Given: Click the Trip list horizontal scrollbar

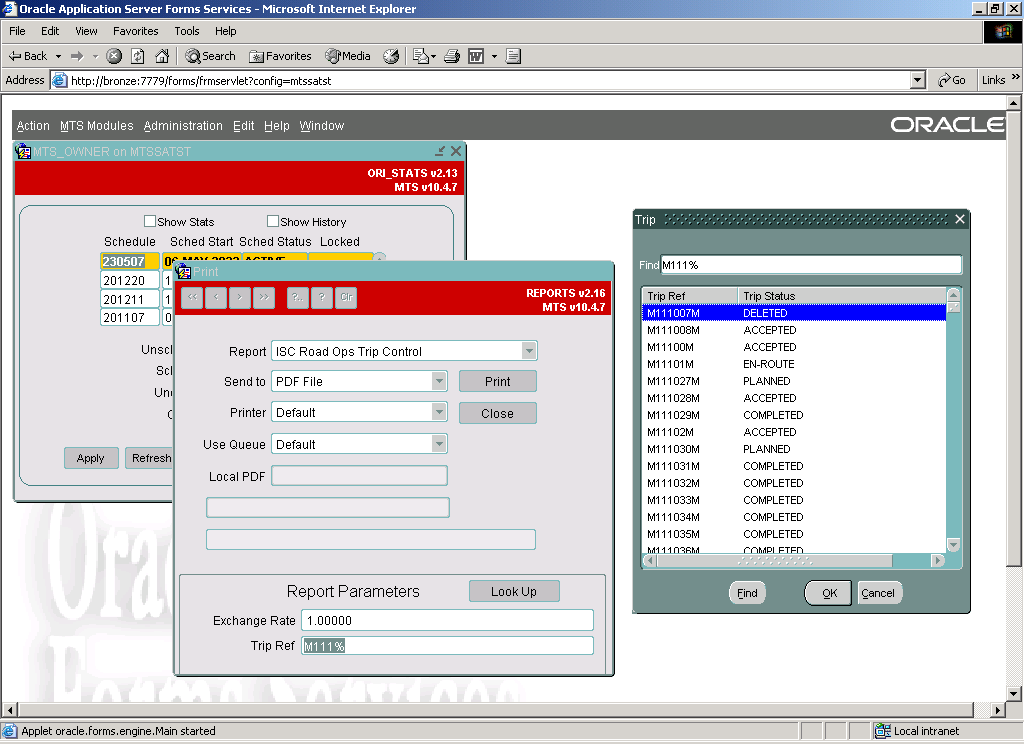Looking at the screenshot, I should [x=793, y=560].
